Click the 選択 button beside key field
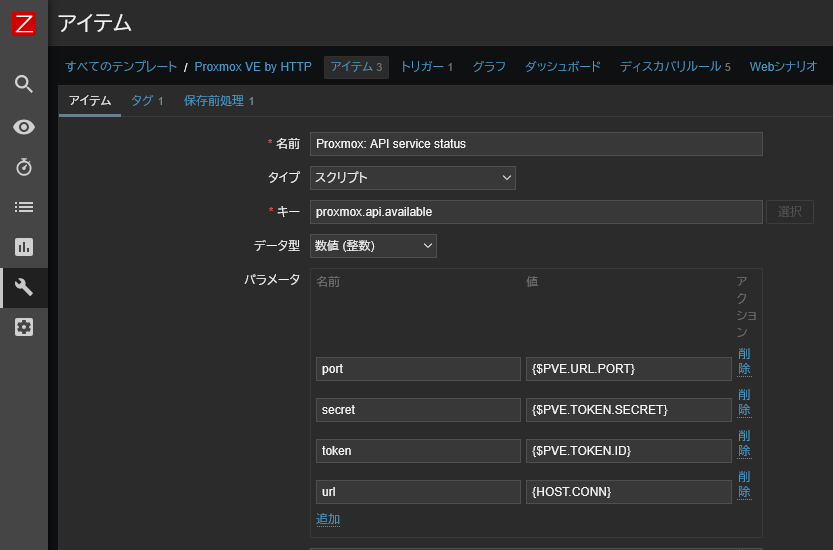 789,212
